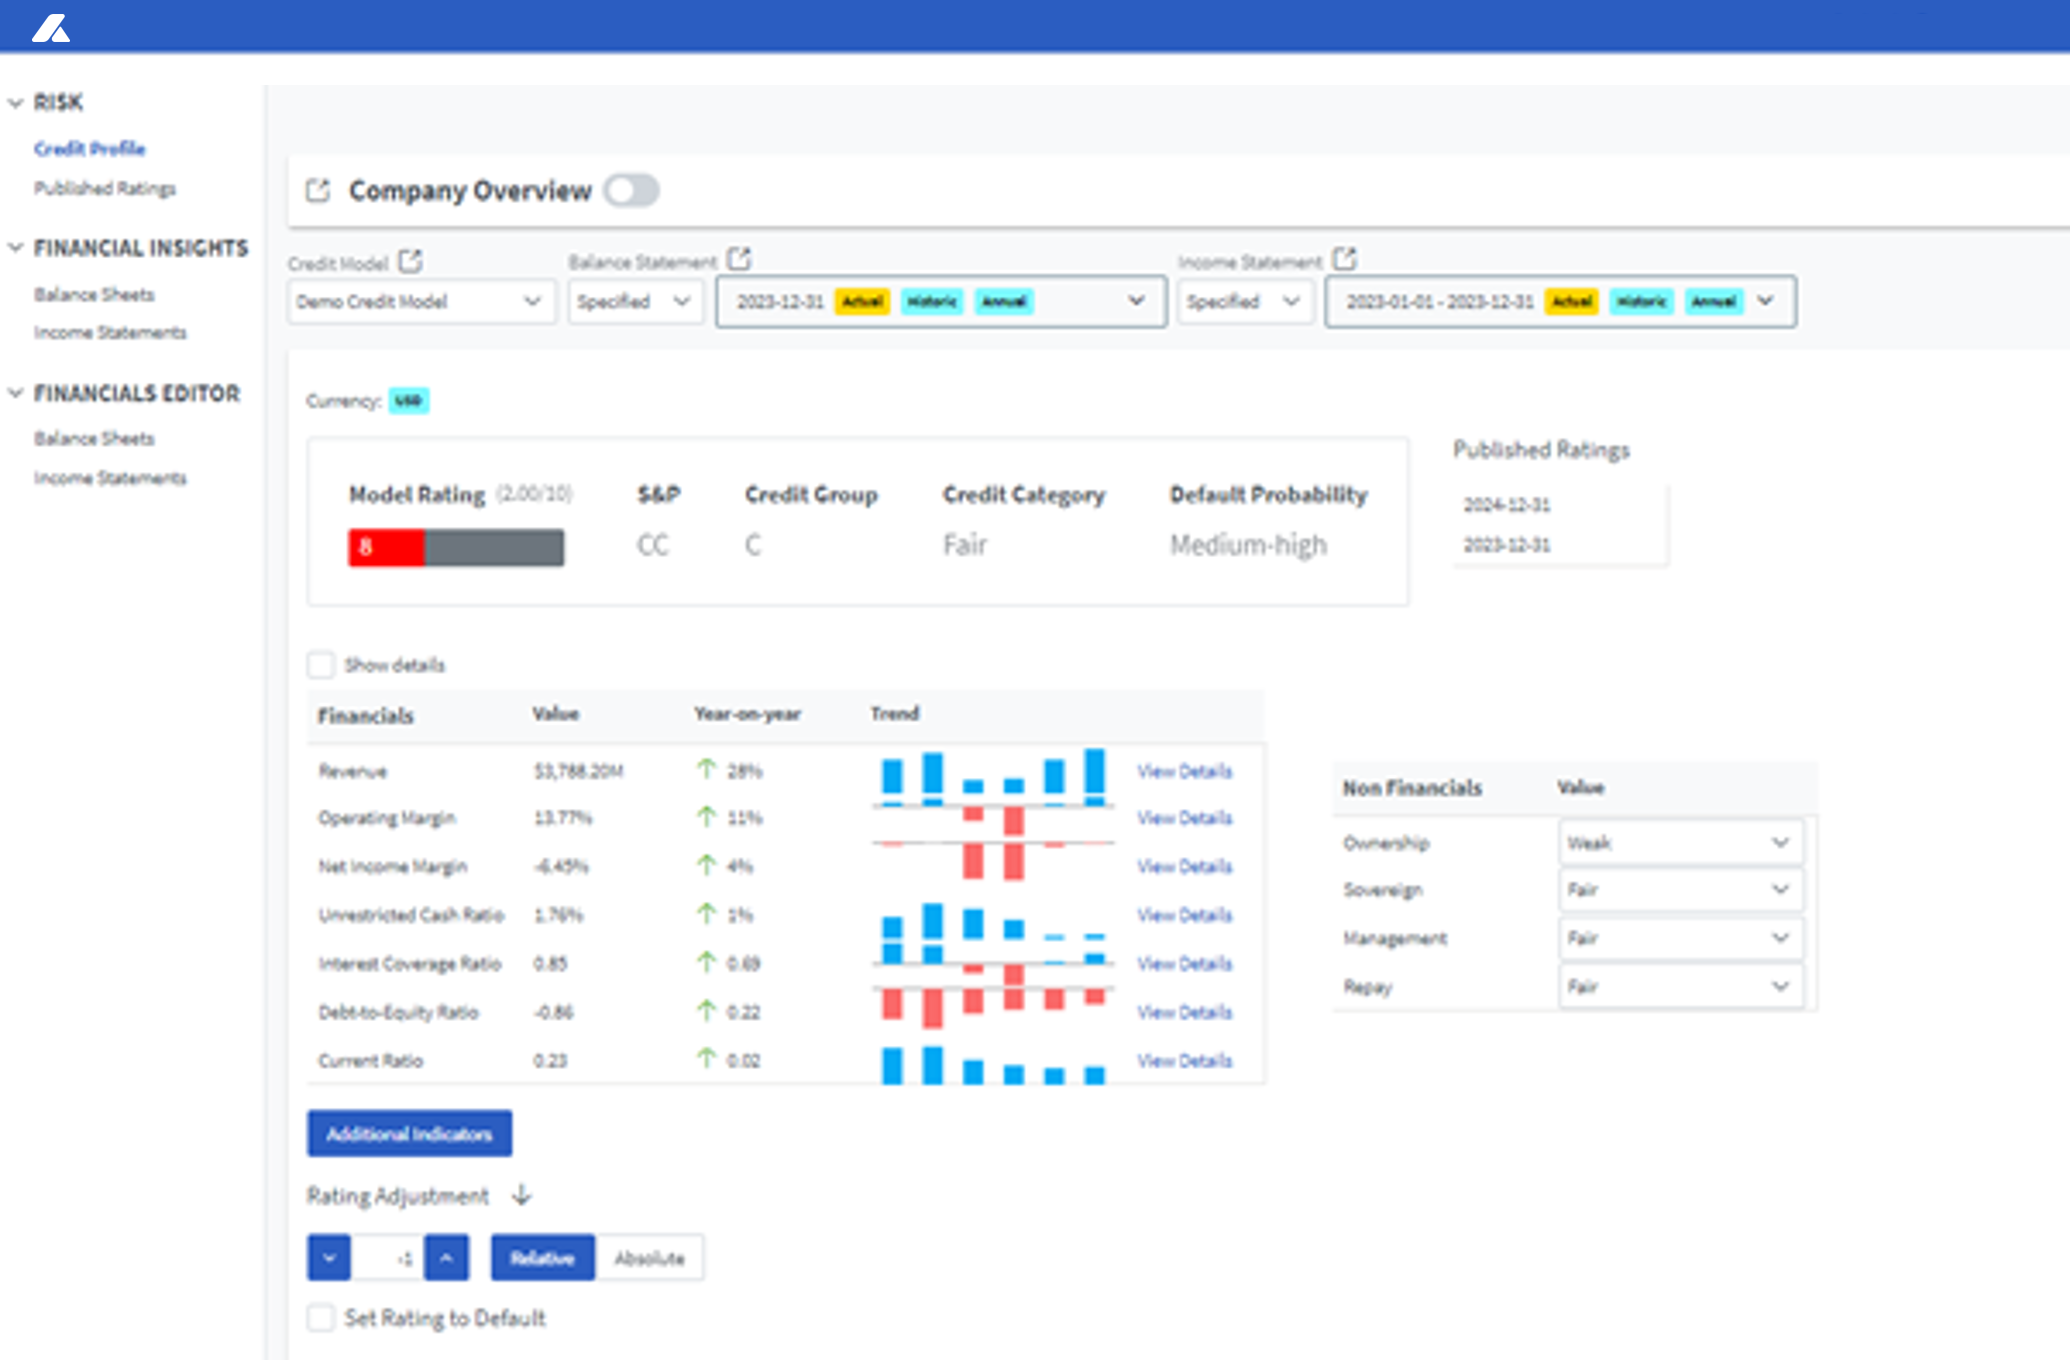Collapse the FINANCIALS EDITOR sidebar section
The height and width of the screenshot is (1360, 2070).
click(16, 393)
